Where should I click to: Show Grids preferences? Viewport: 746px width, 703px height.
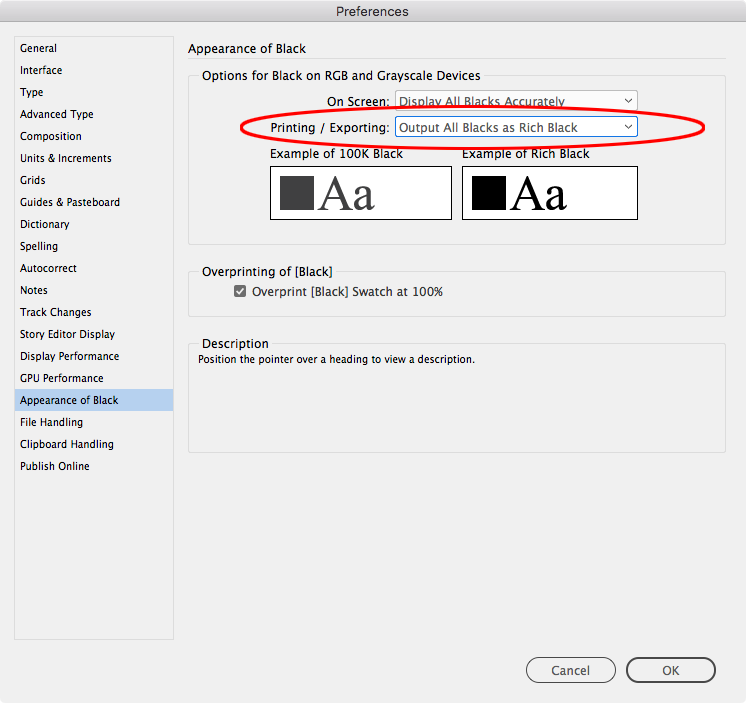pyautogui.click(x=33, y=180)
